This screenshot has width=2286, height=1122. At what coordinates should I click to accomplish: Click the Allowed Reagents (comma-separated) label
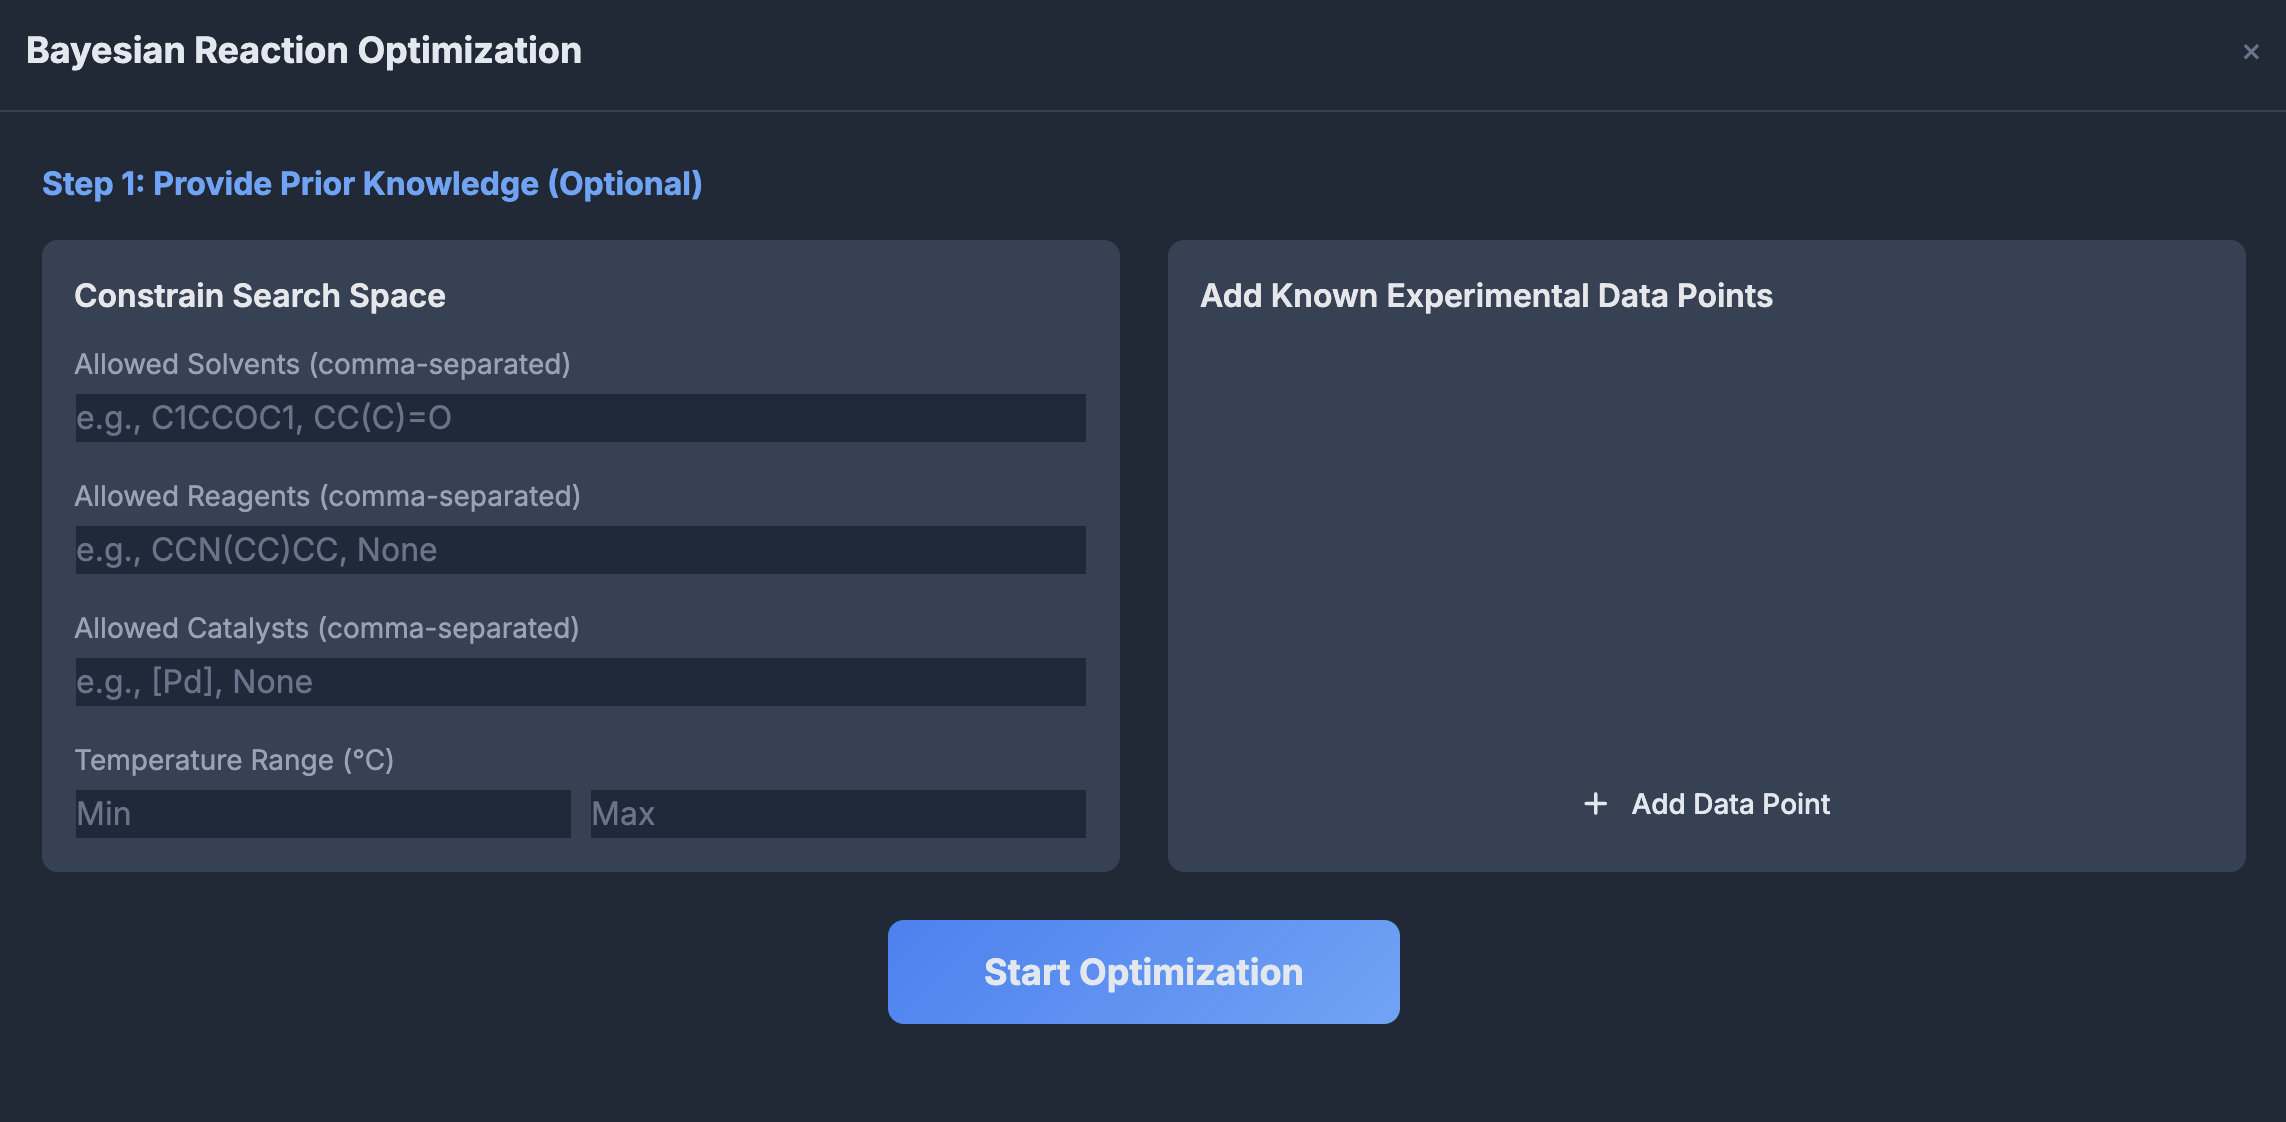[327, 495]
